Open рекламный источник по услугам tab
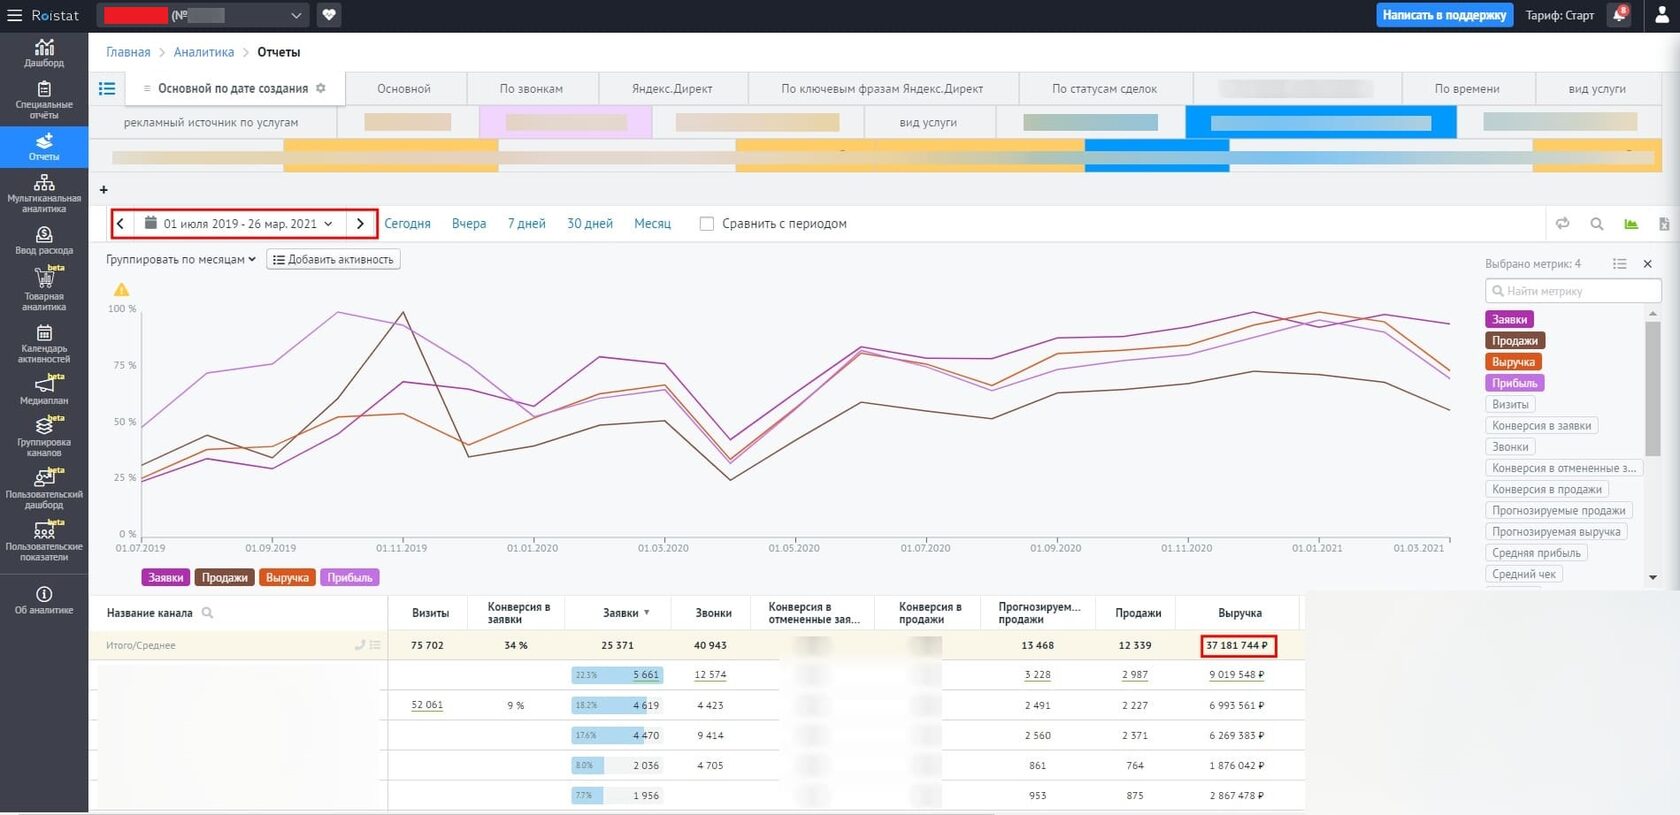 (x=211, y=122)
